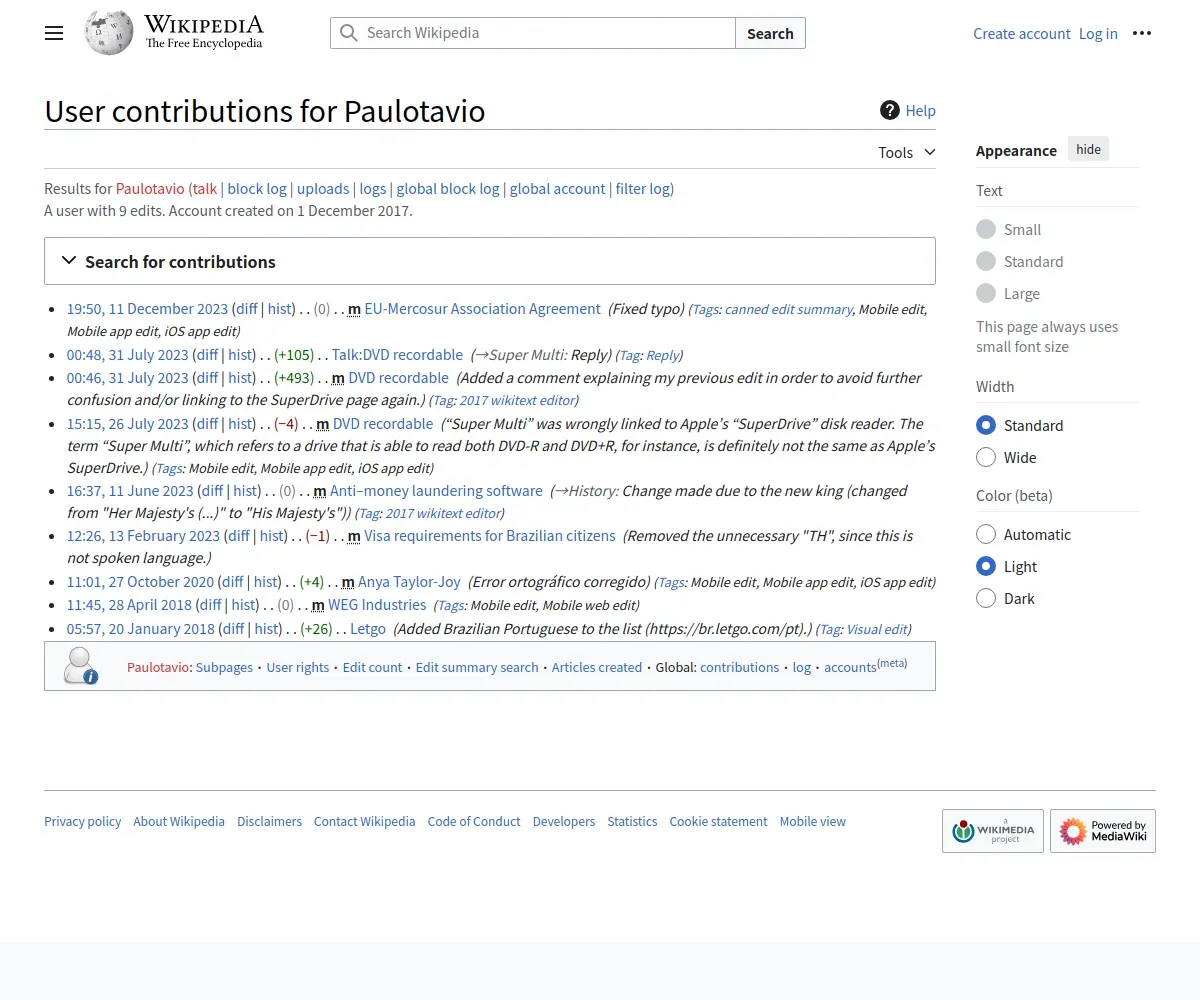Screen dimensions: 1200x1000
Task: Click the Search button
Action: click(x=770, y=33)
